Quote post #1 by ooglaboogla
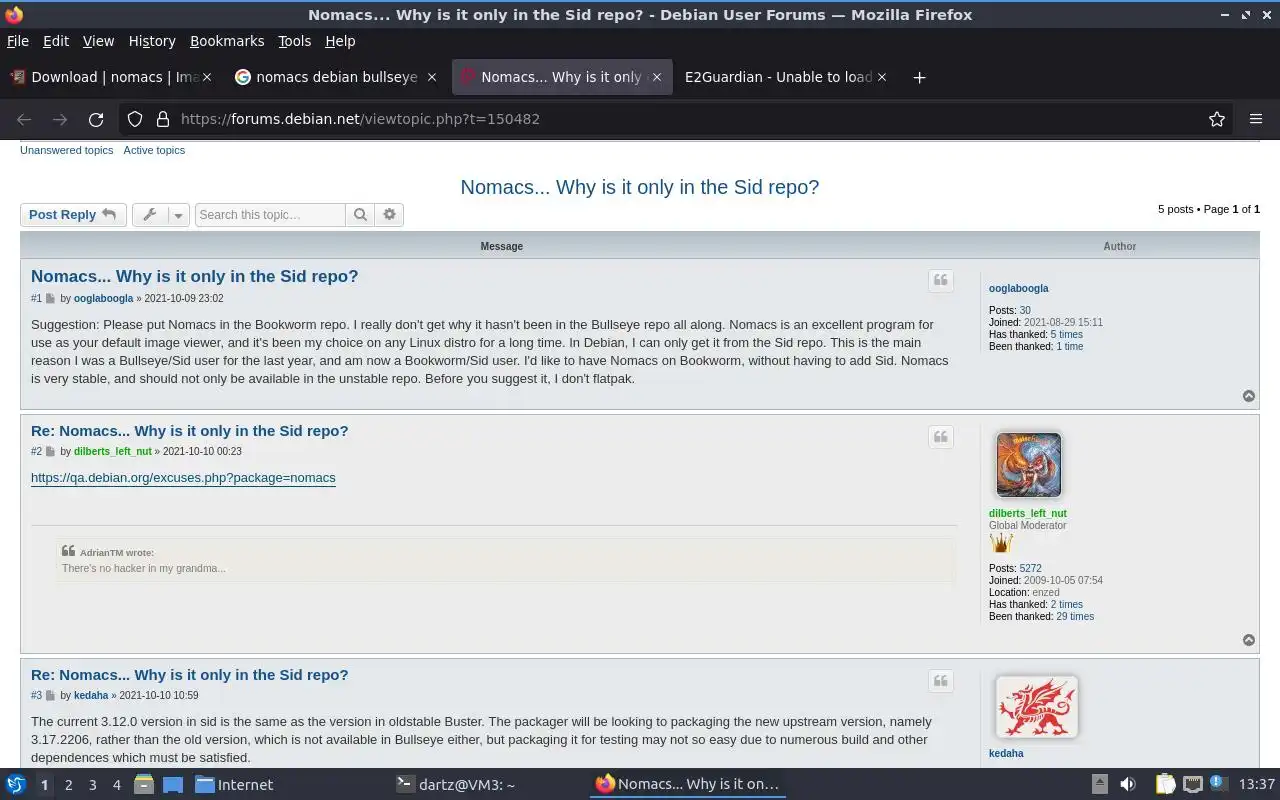The width and height of the screenshot is (1280, 800). click(941, 281)
